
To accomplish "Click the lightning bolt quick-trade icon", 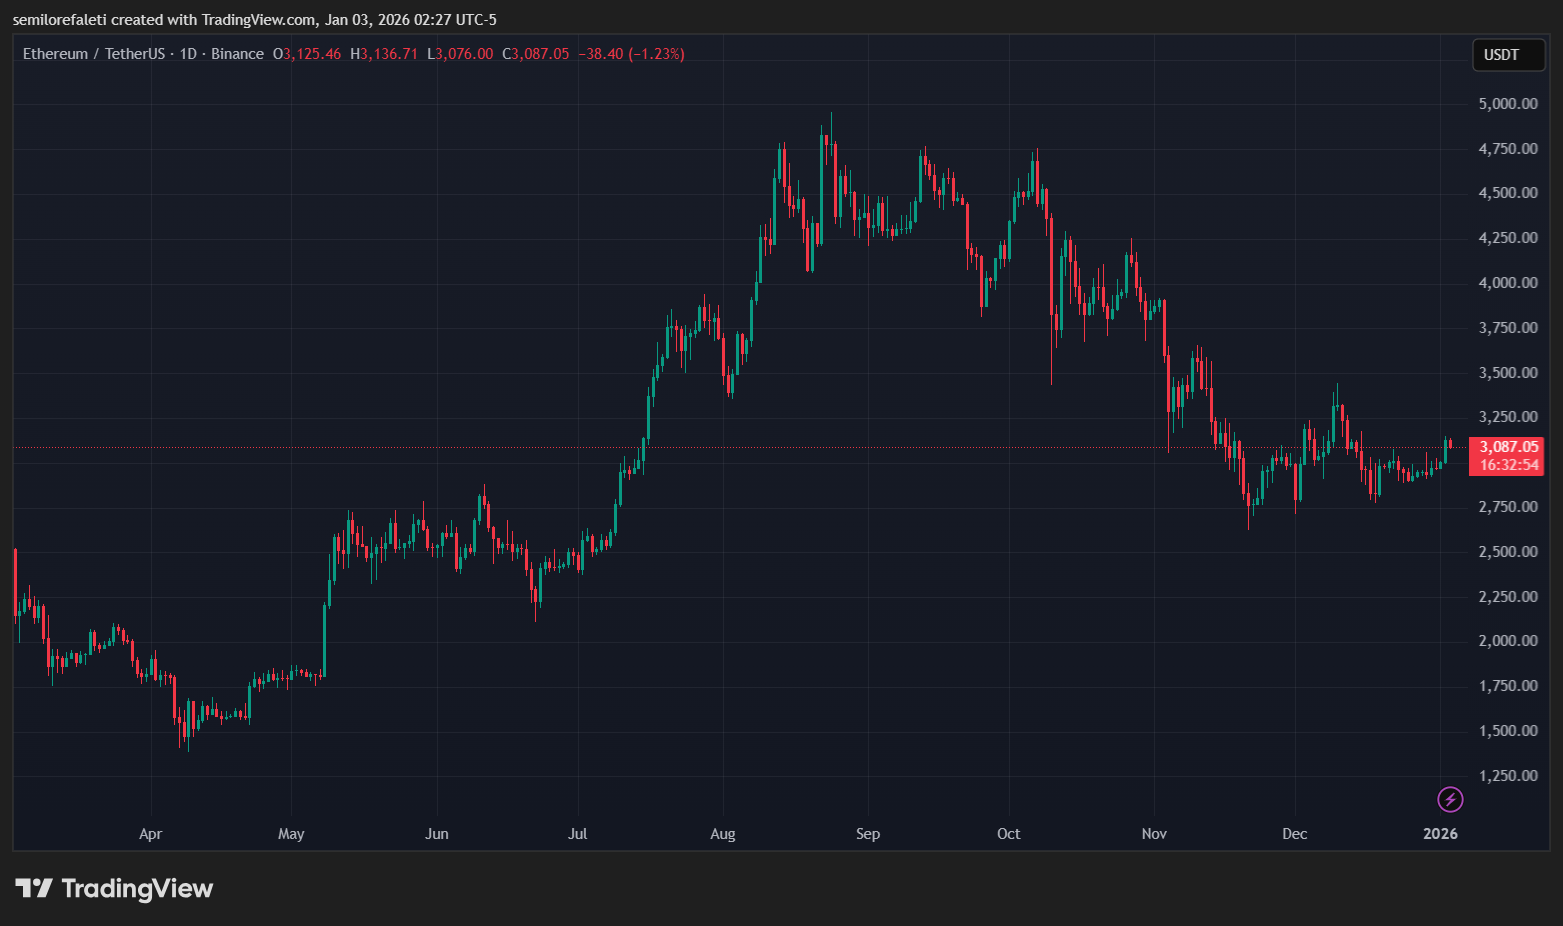I will 1449,799.
